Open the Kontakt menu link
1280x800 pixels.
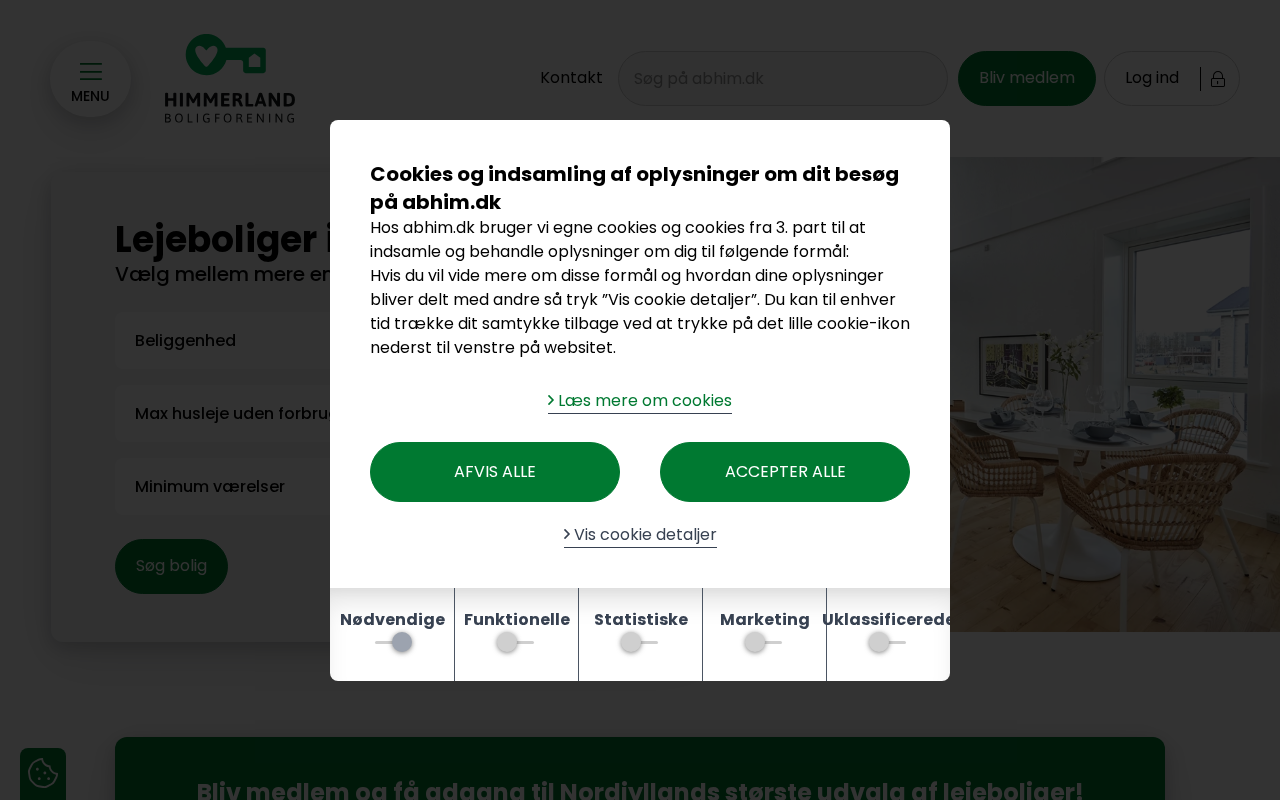(x=571, y=78)
